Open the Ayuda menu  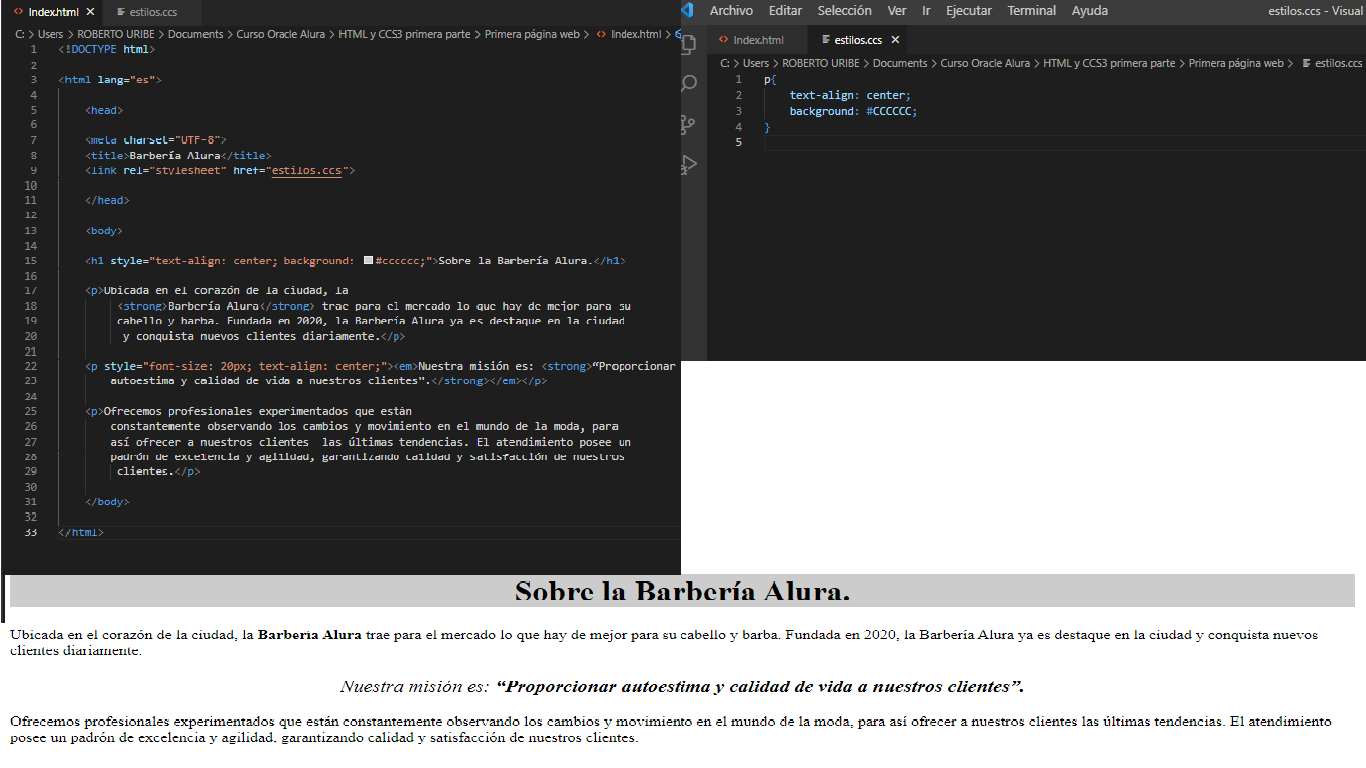tap(1090, 10)
